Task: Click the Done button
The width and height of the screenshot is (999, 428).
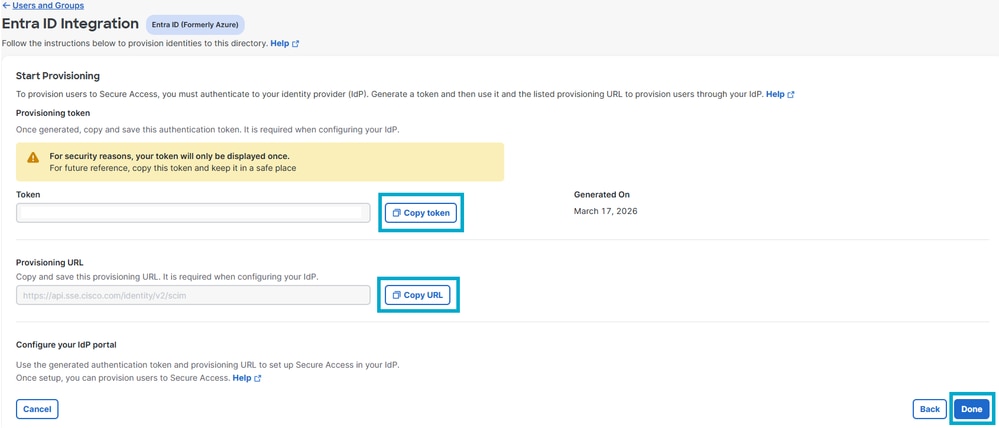Action: click(x=972, y=410)
